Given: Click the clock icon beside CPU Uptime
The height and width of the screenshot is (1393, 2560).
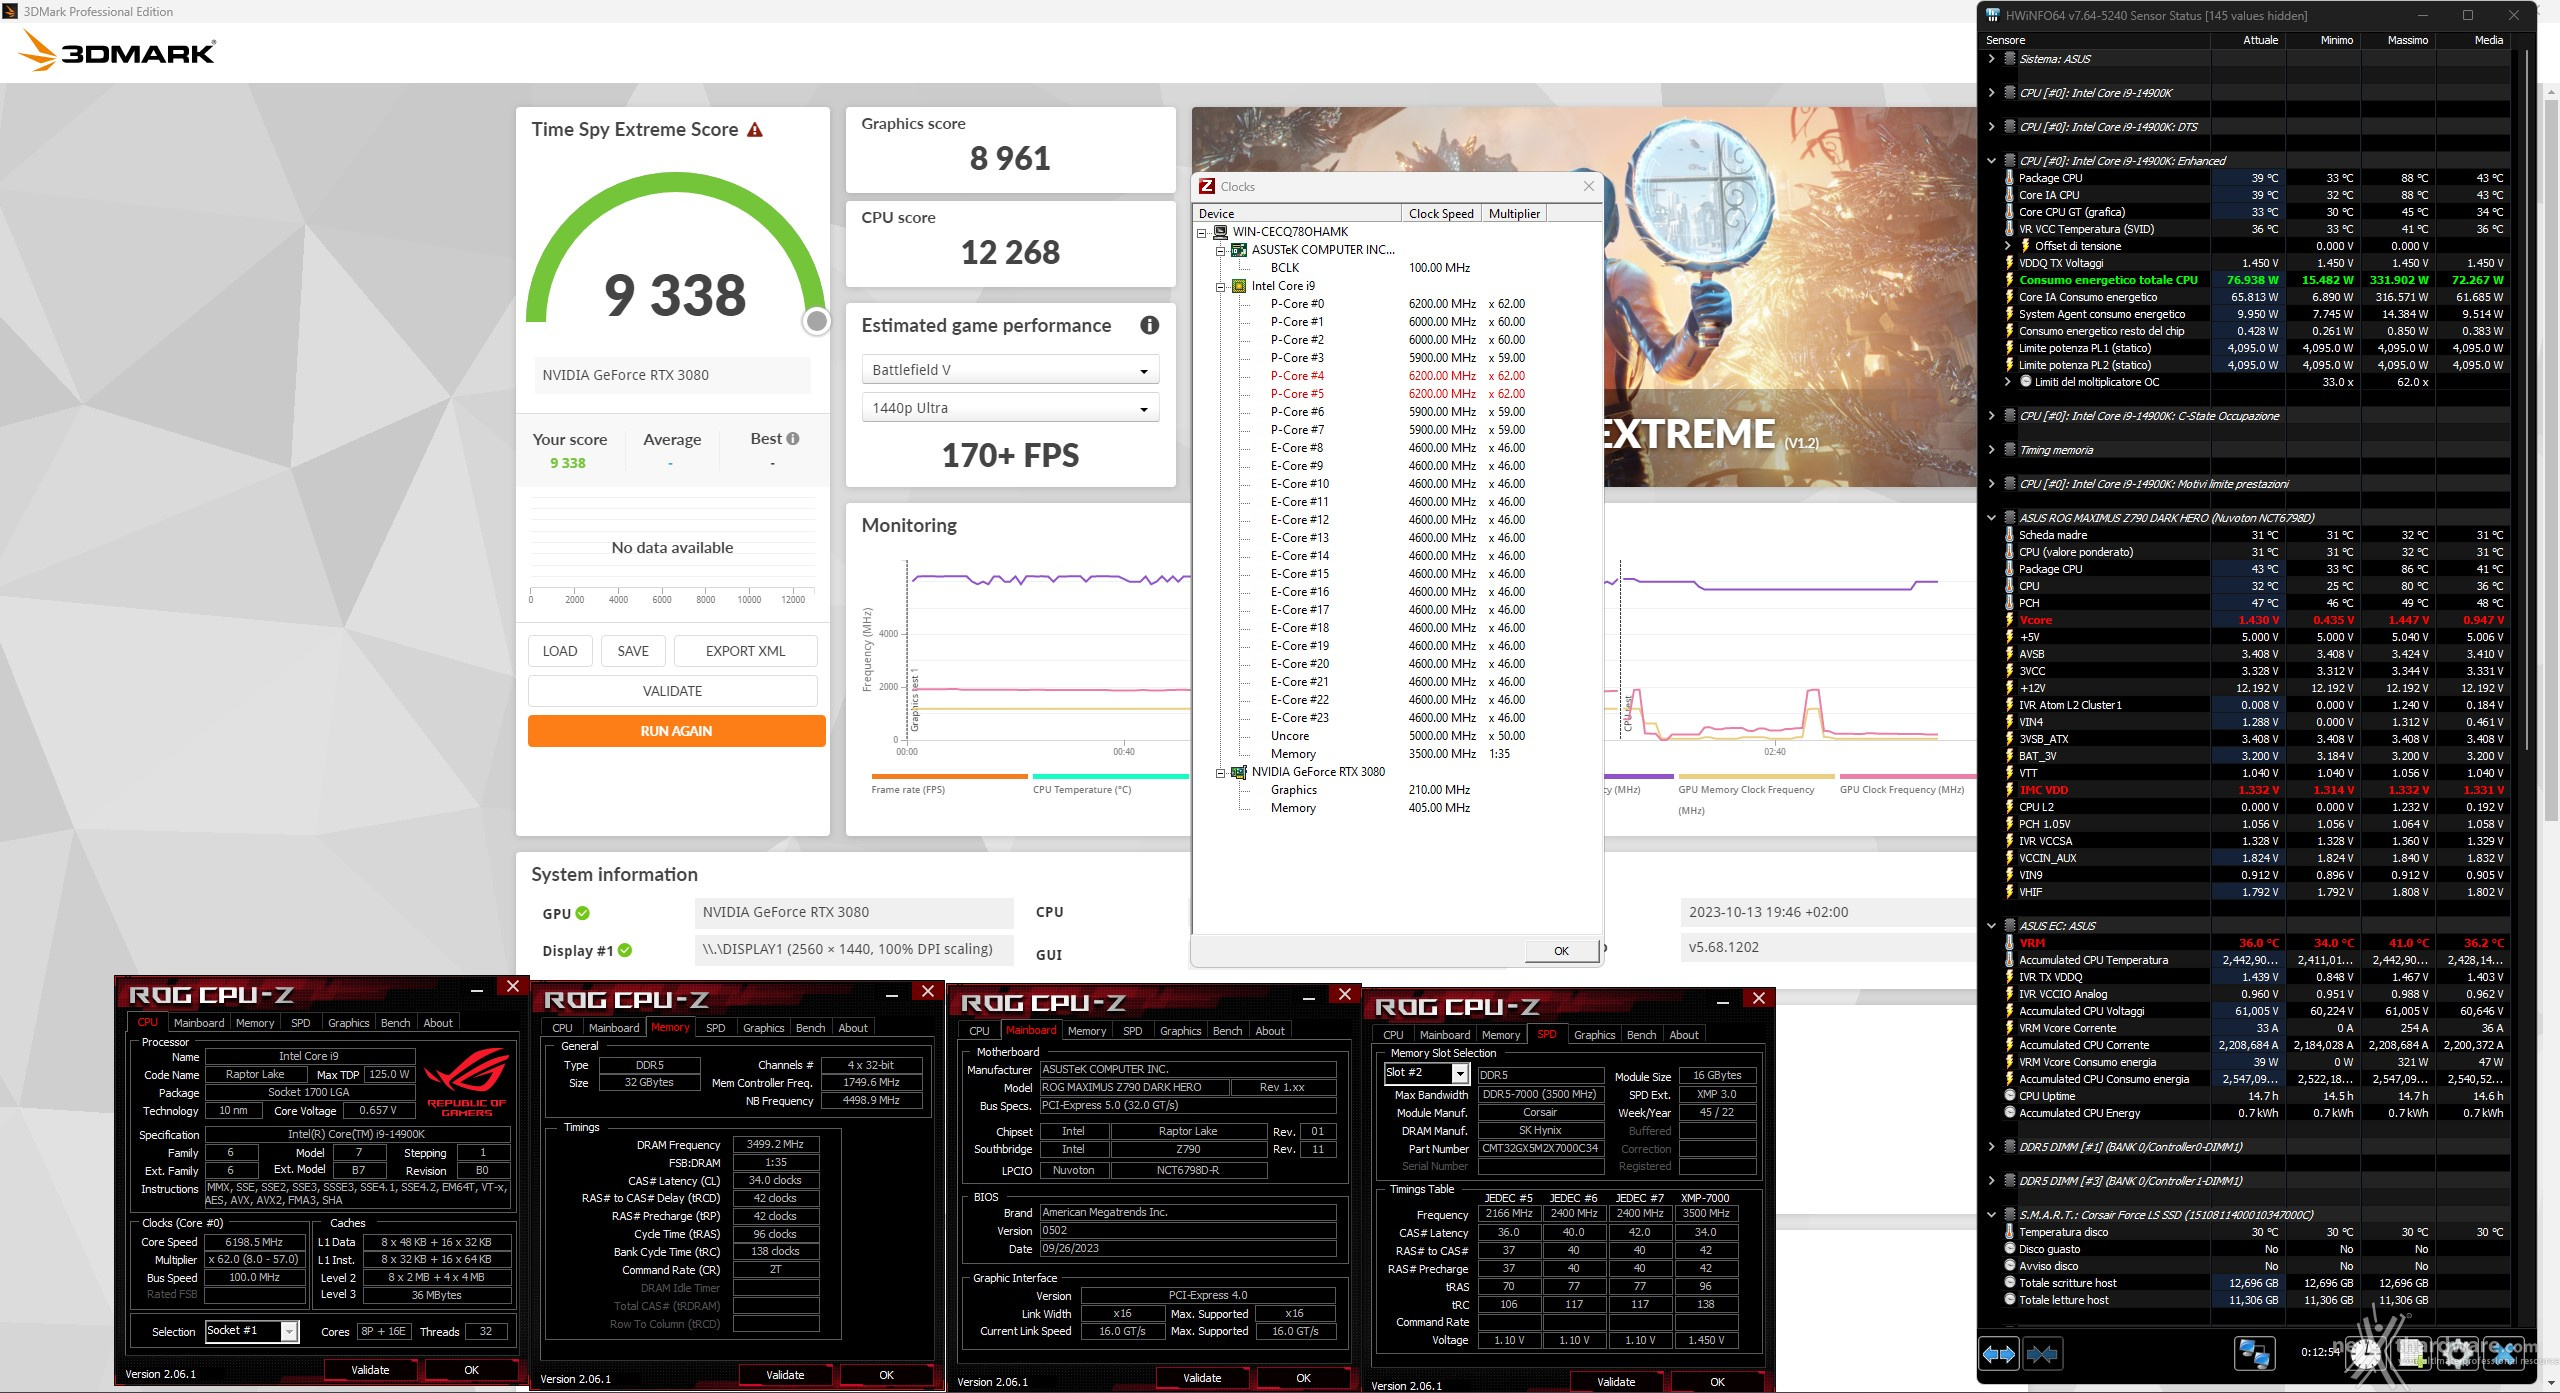Looking at the screenshot, I should coord(2009,1096).
